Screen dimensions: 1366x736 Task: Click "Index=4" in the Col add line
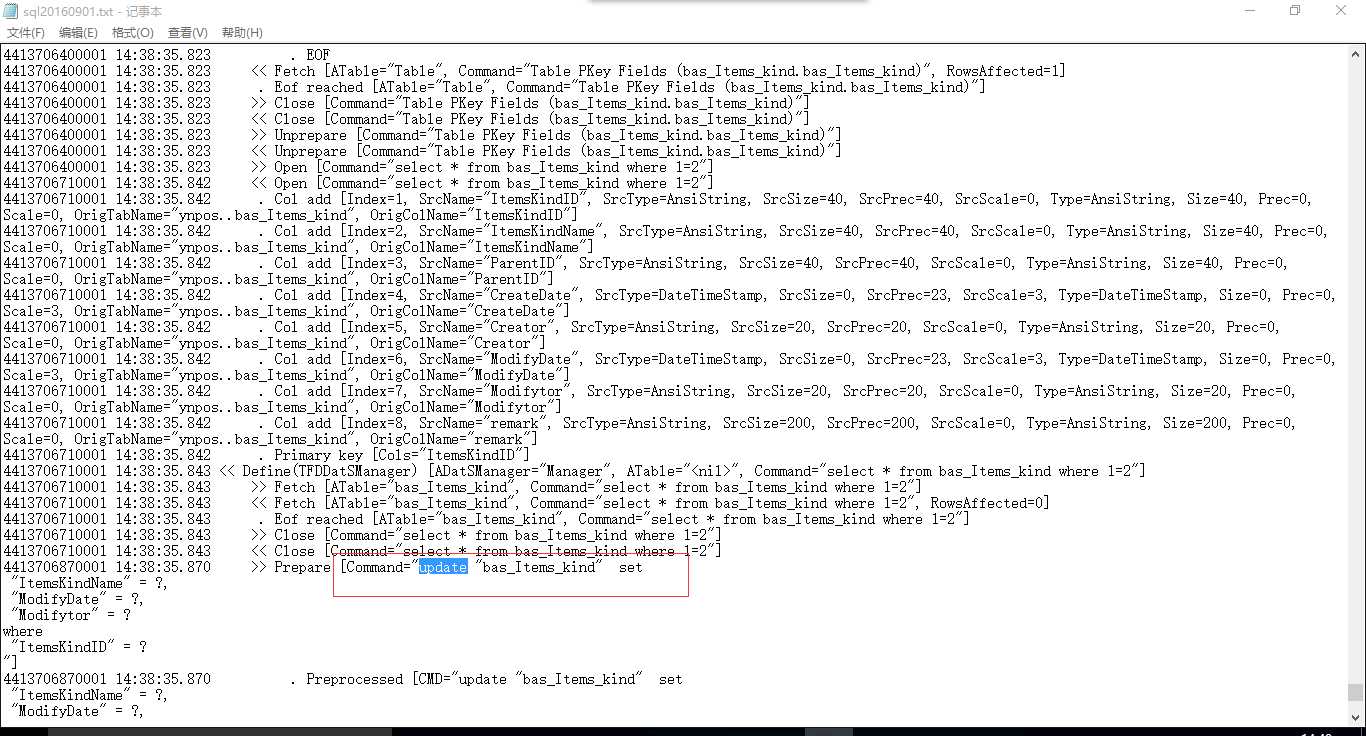click(x=378, y=295)
